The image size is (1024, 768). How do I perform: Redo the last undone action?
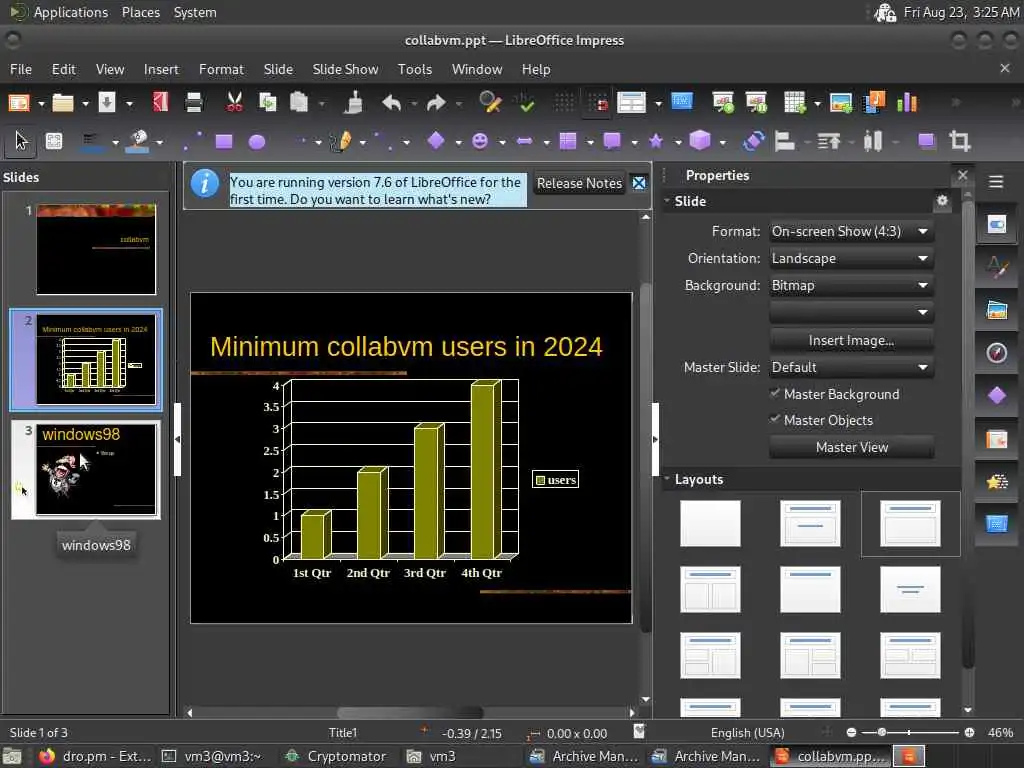436,103
